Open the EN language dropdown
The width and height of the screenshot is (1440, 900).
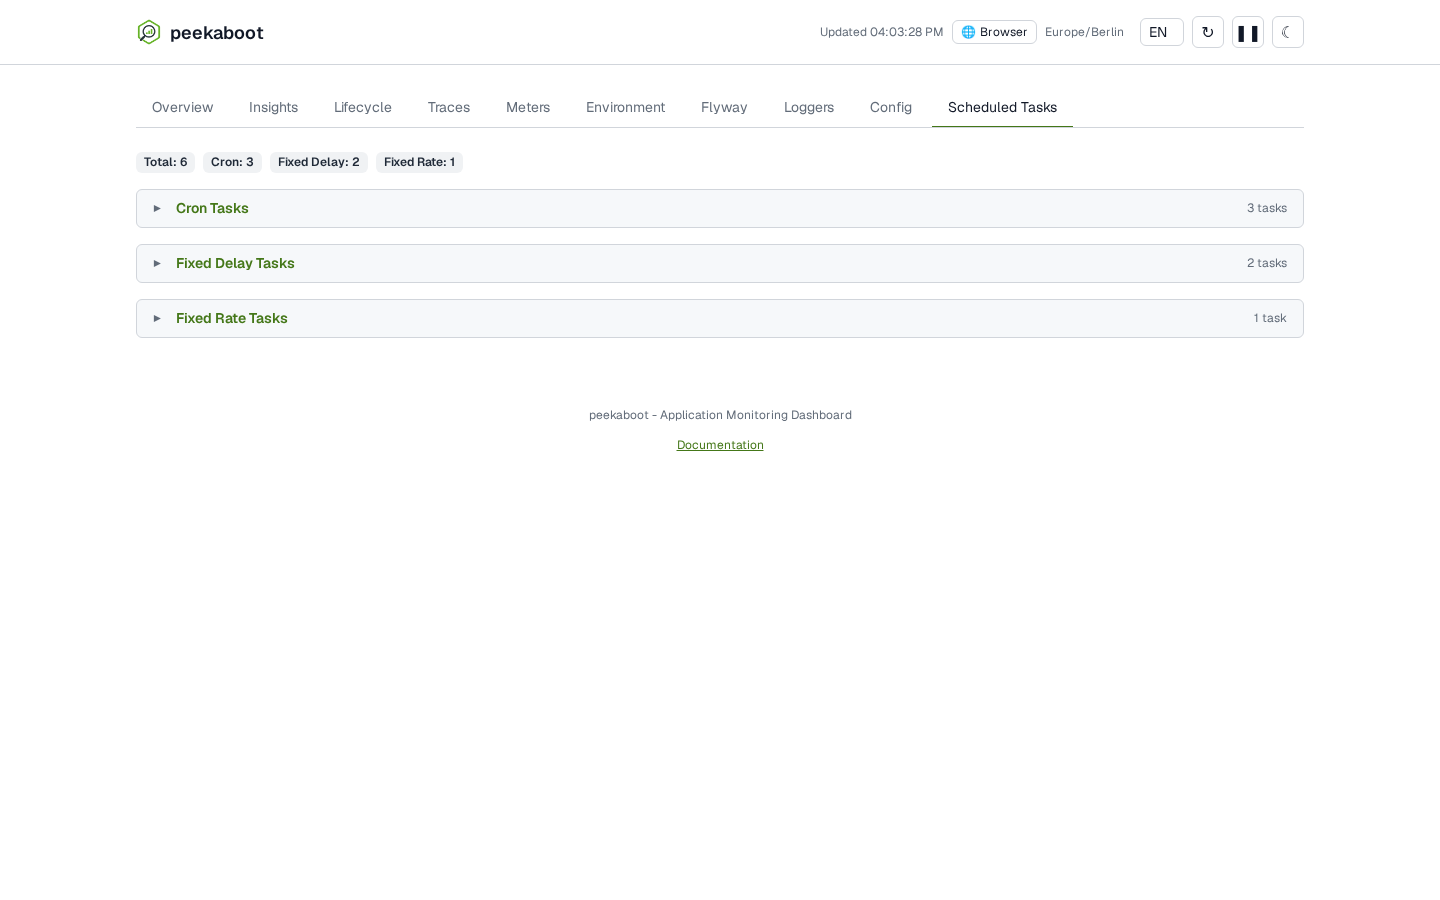[1162, 32]
